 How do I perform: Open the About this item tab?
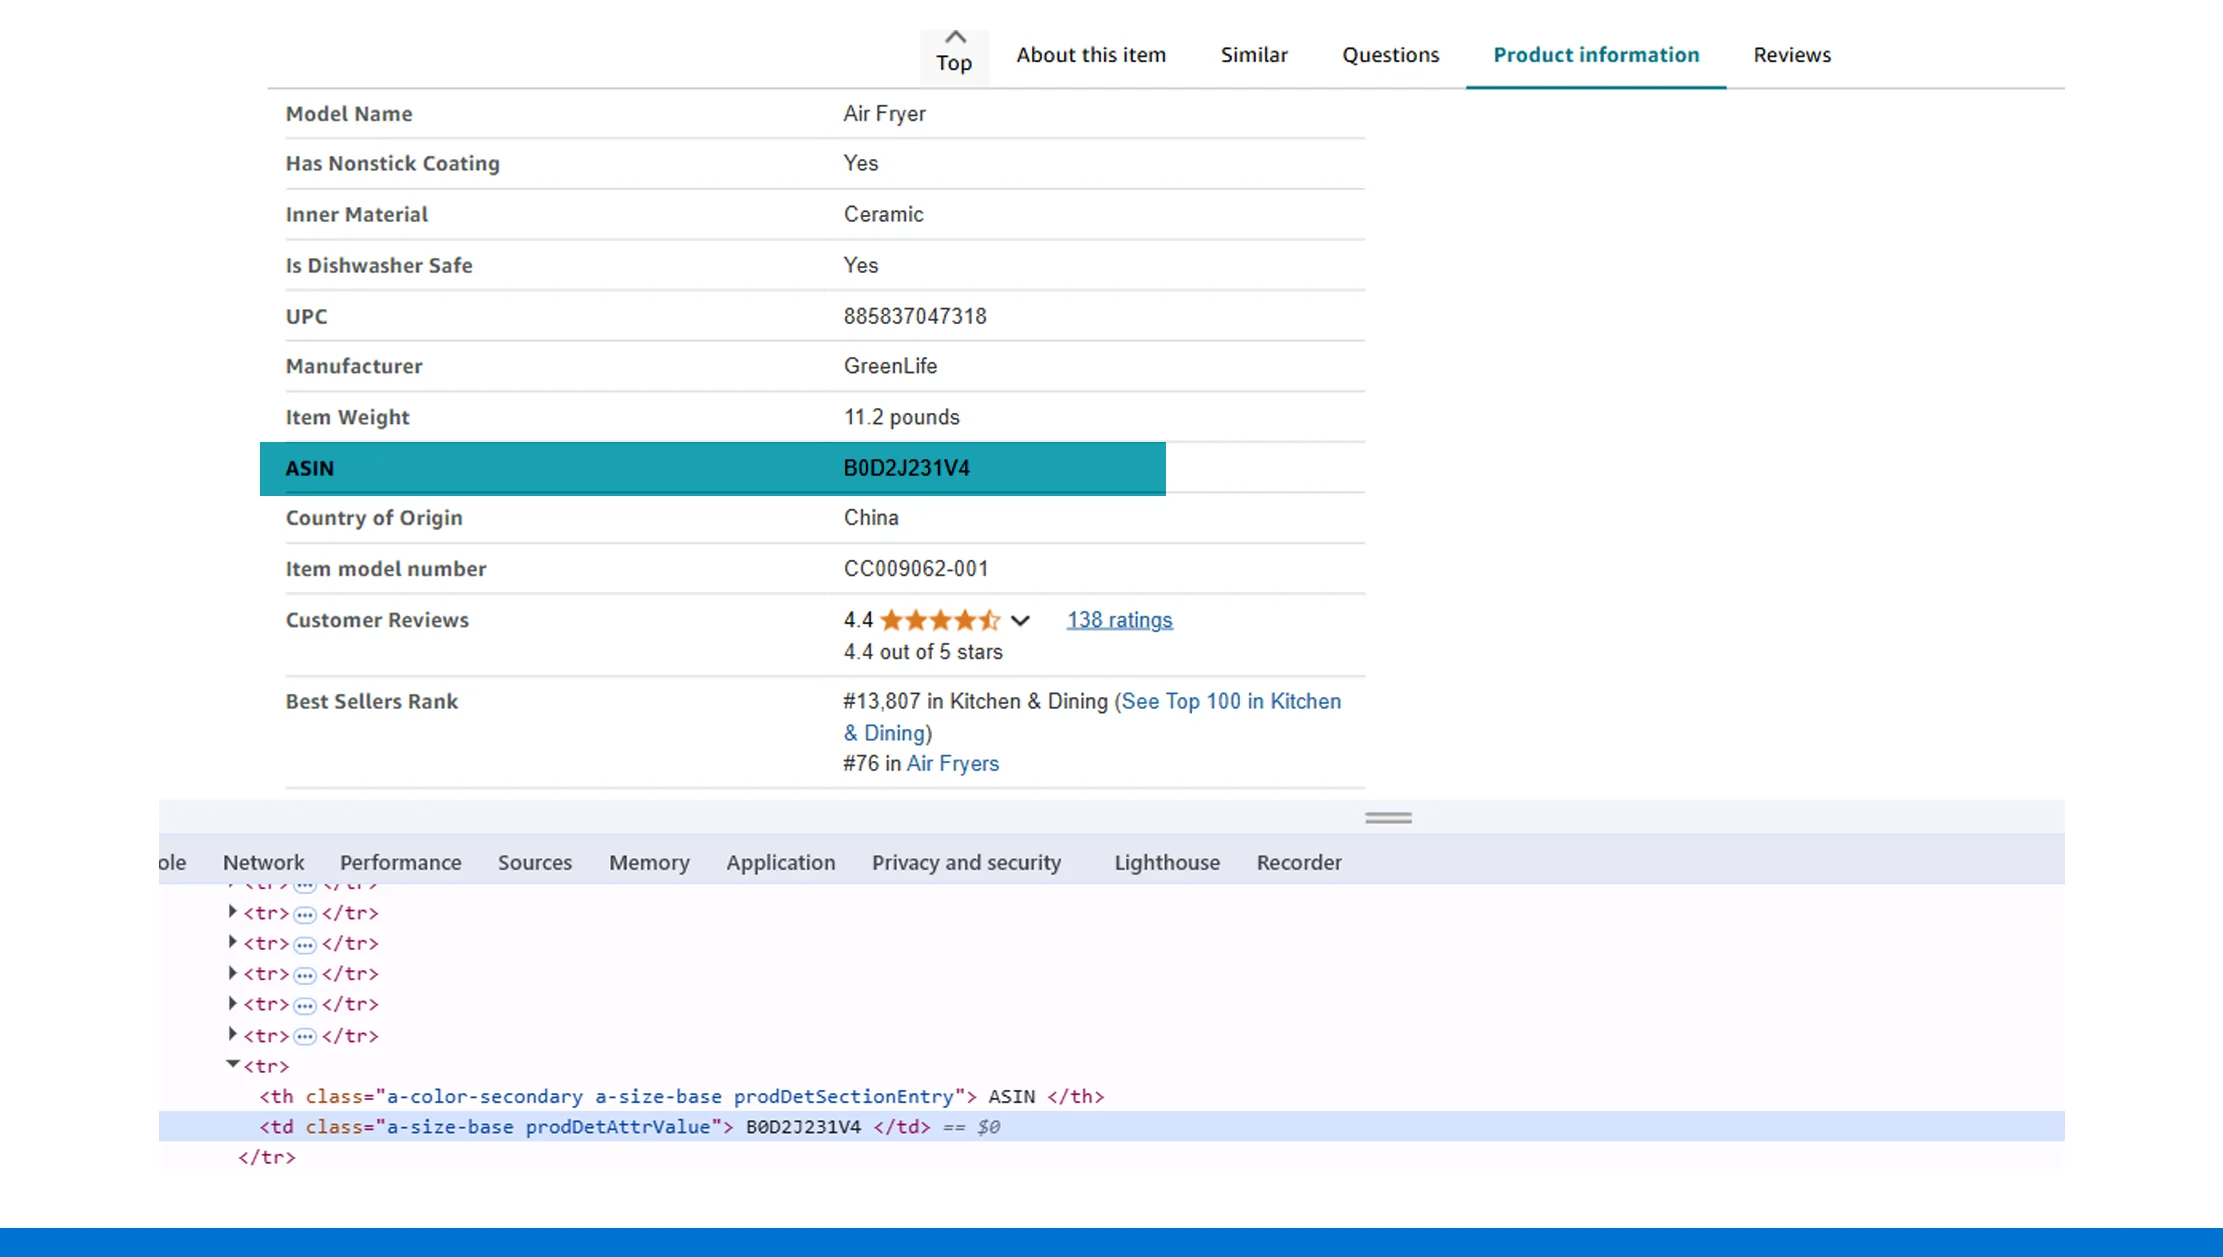pyautogui.click(x=1091, y=55)
